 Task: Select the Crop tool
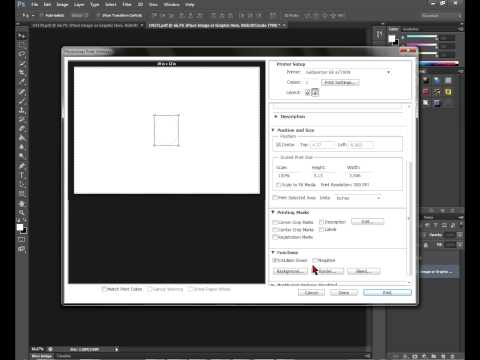click(22, 72)
